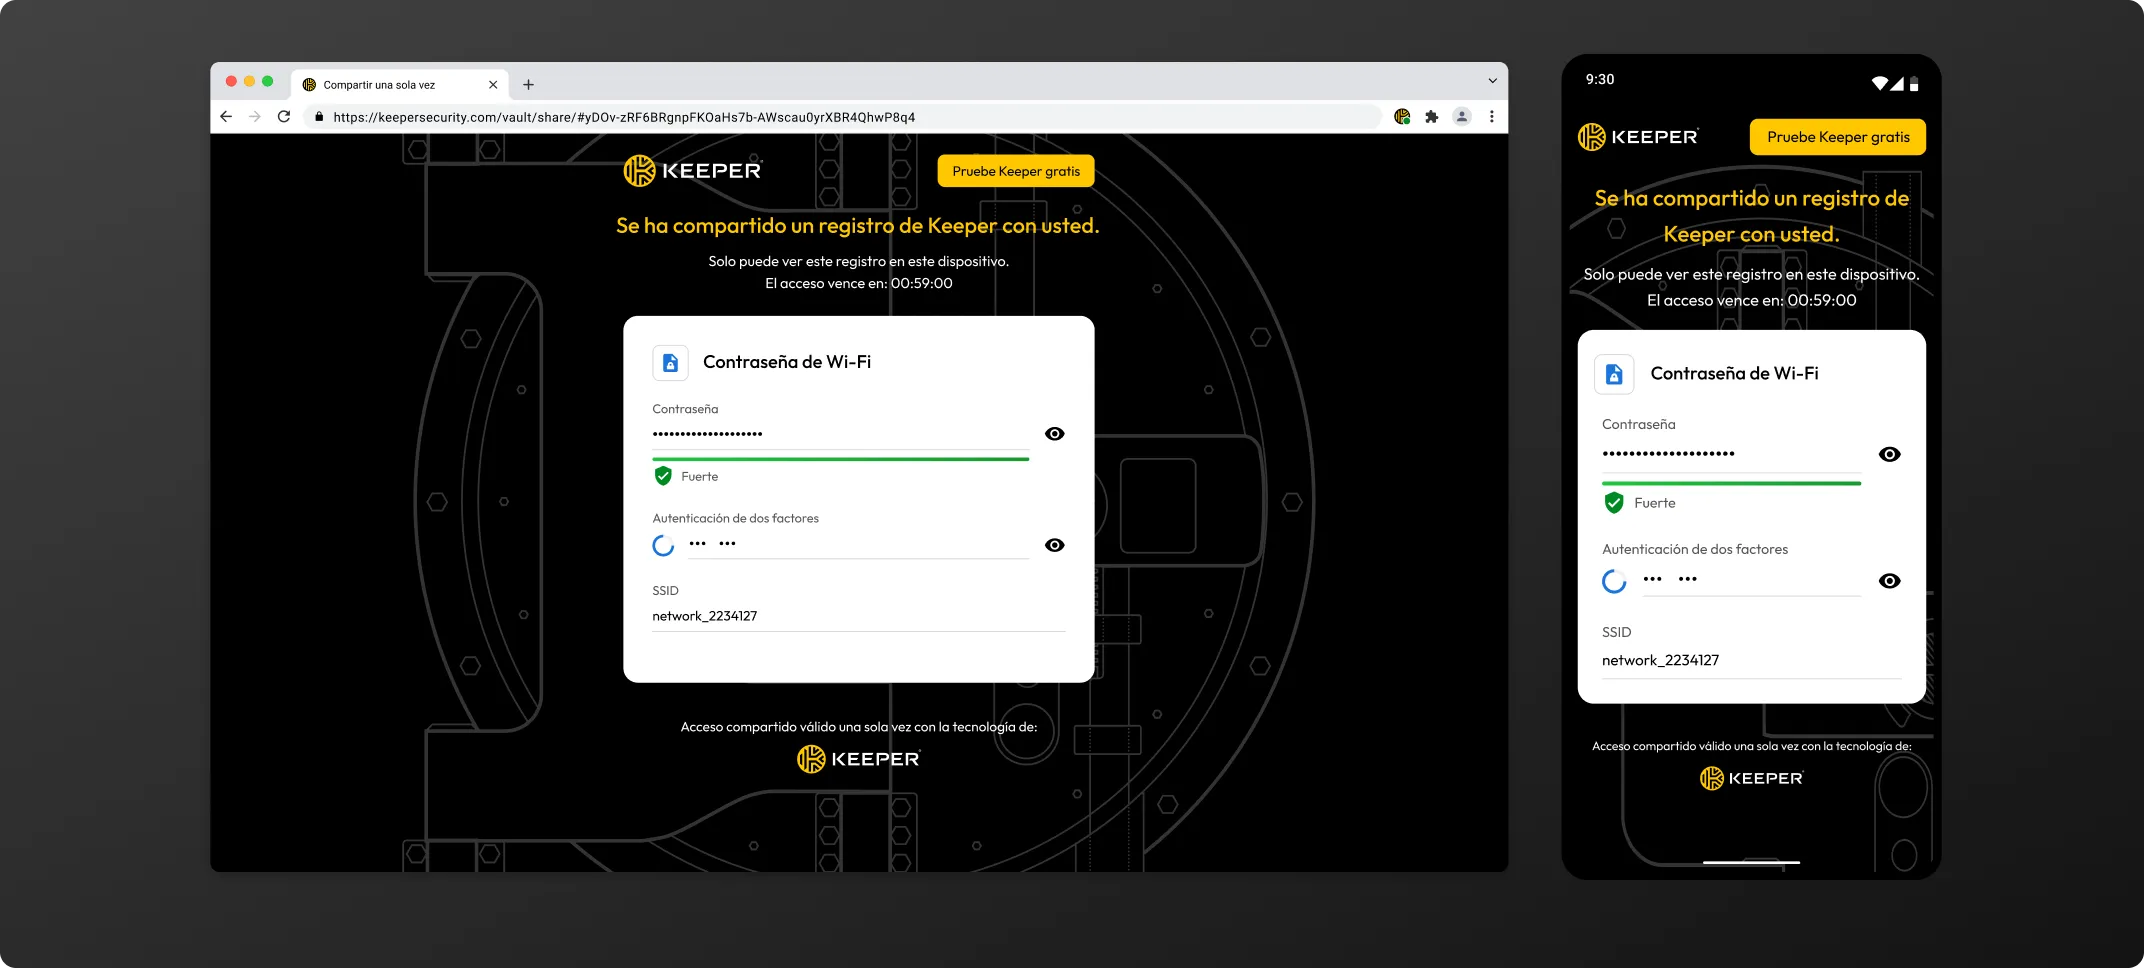Tap the battery icon in mobile status bar
Image resolution: width=2144 pixels, height=968 pixels.
(1914, 84)
